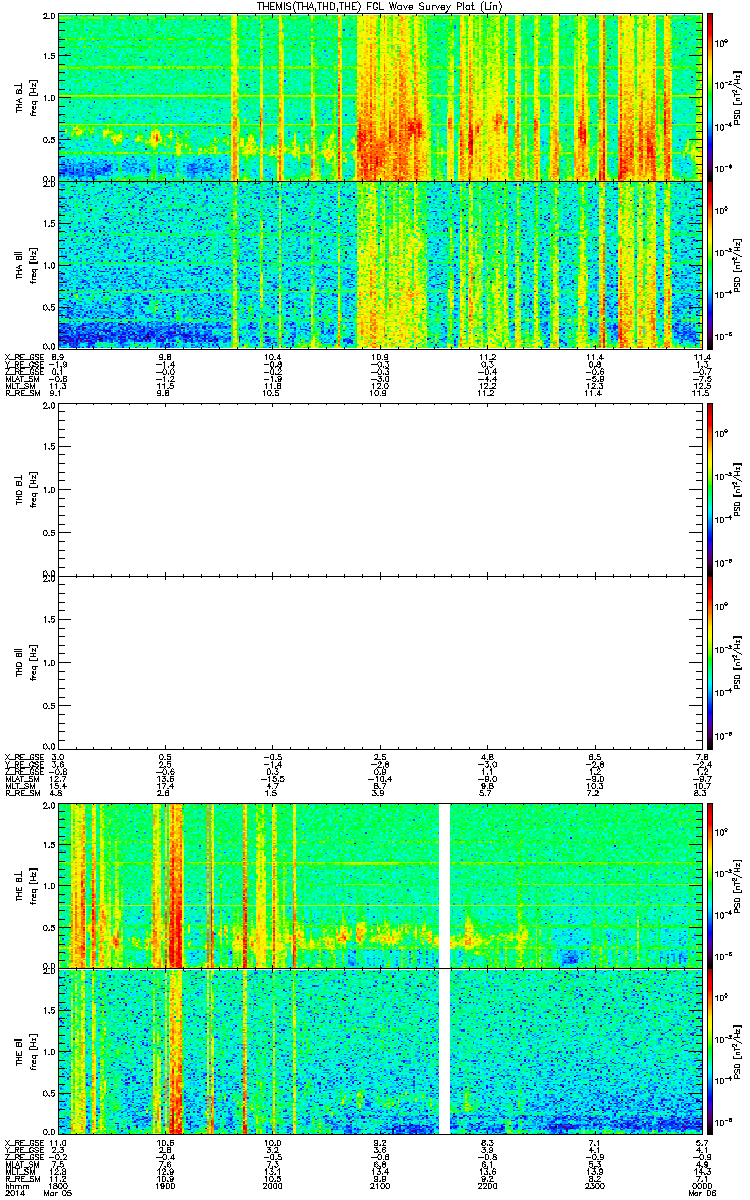The width and height of the screenshot is (750, 1200).
Task: Click the '1800' time label on bottom axis
Action: pyautogui.click(x=59, y=1186)
